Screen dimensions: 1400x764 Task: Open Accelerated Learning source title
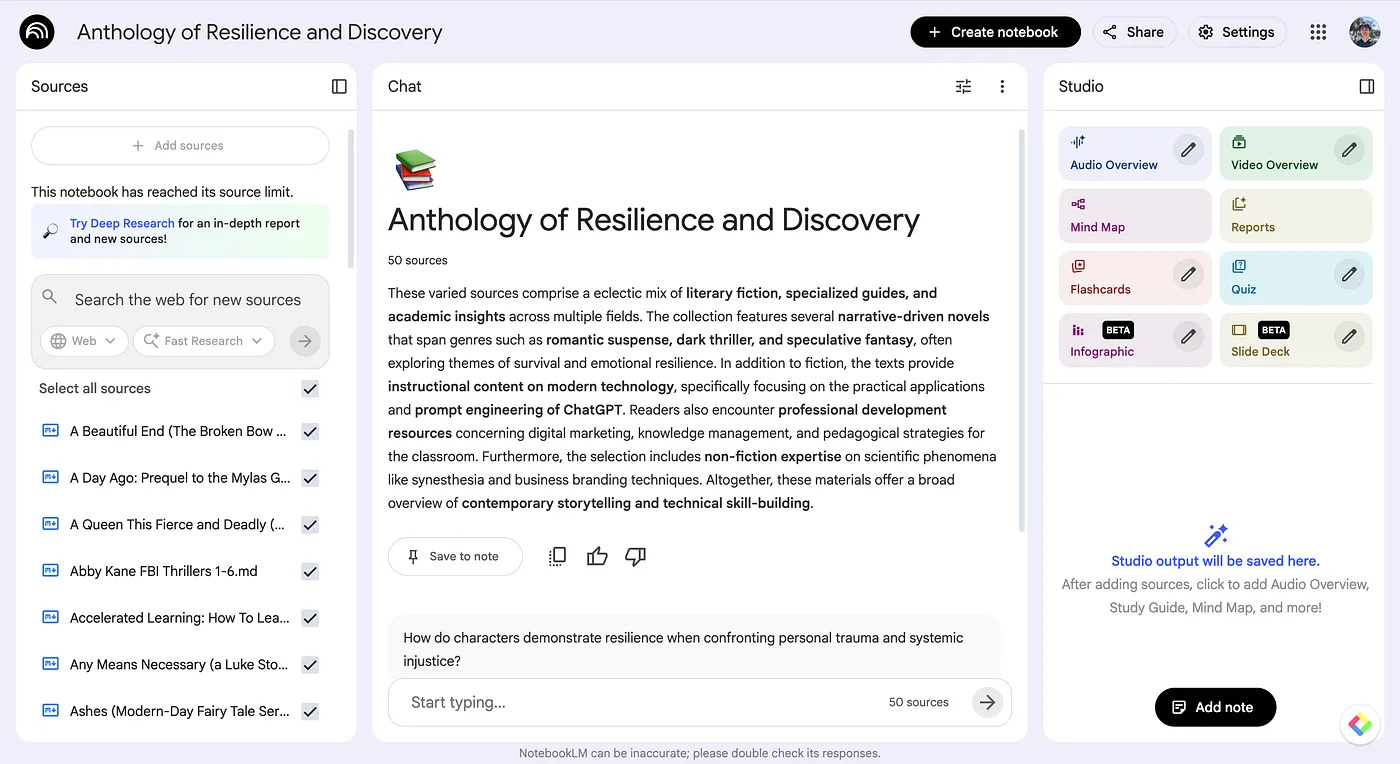pos(180,618)
